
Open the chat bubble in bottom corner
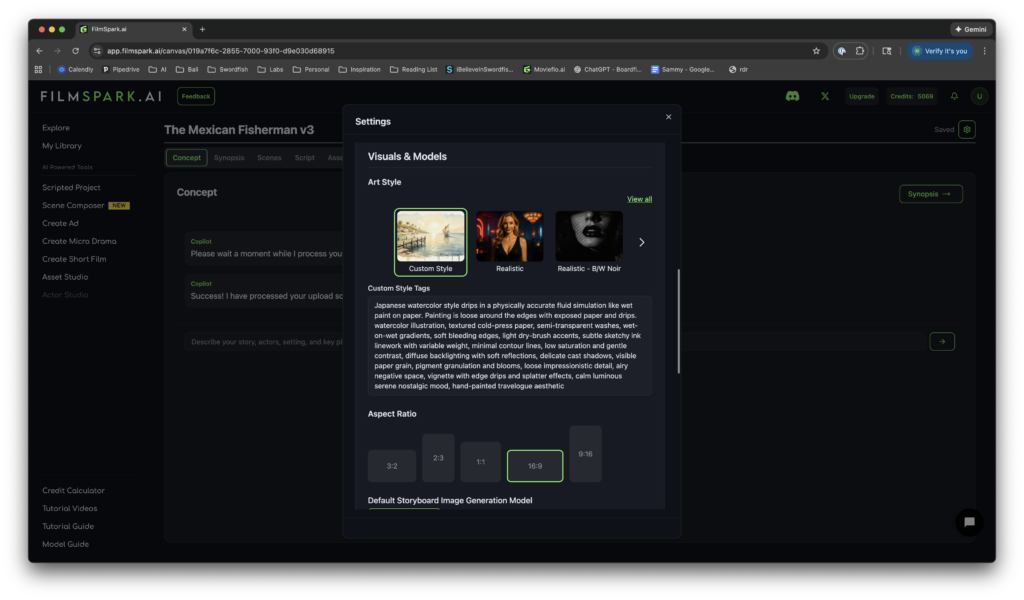[x=968, y=522]
